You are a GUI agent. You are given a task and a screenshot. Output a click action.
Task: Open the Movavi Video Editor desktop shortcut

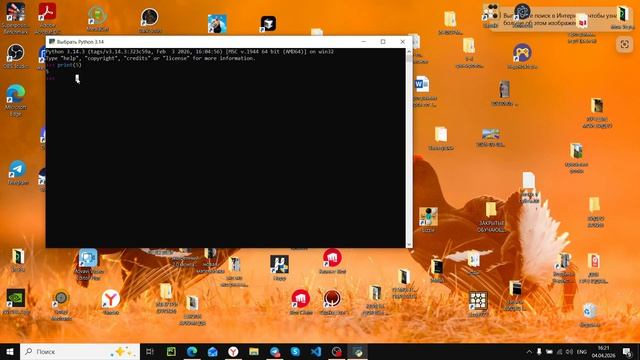click(88, 264)
